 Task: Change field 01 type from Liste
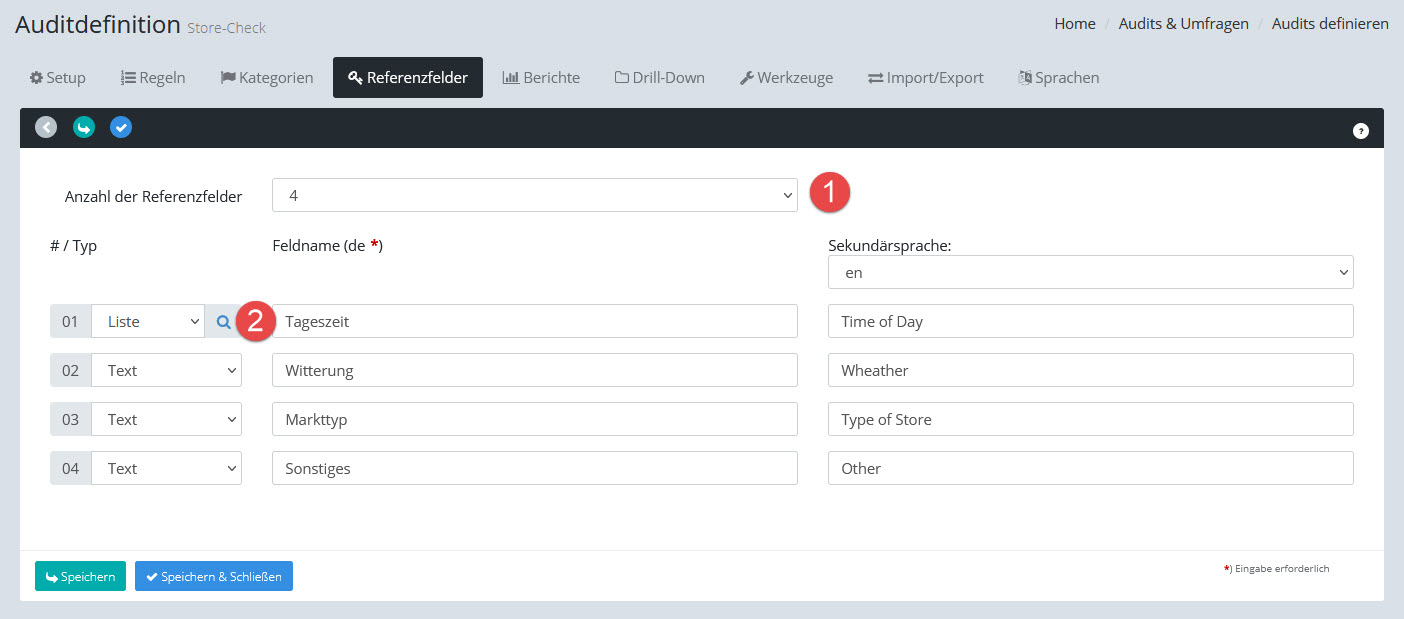pos(148,322)
